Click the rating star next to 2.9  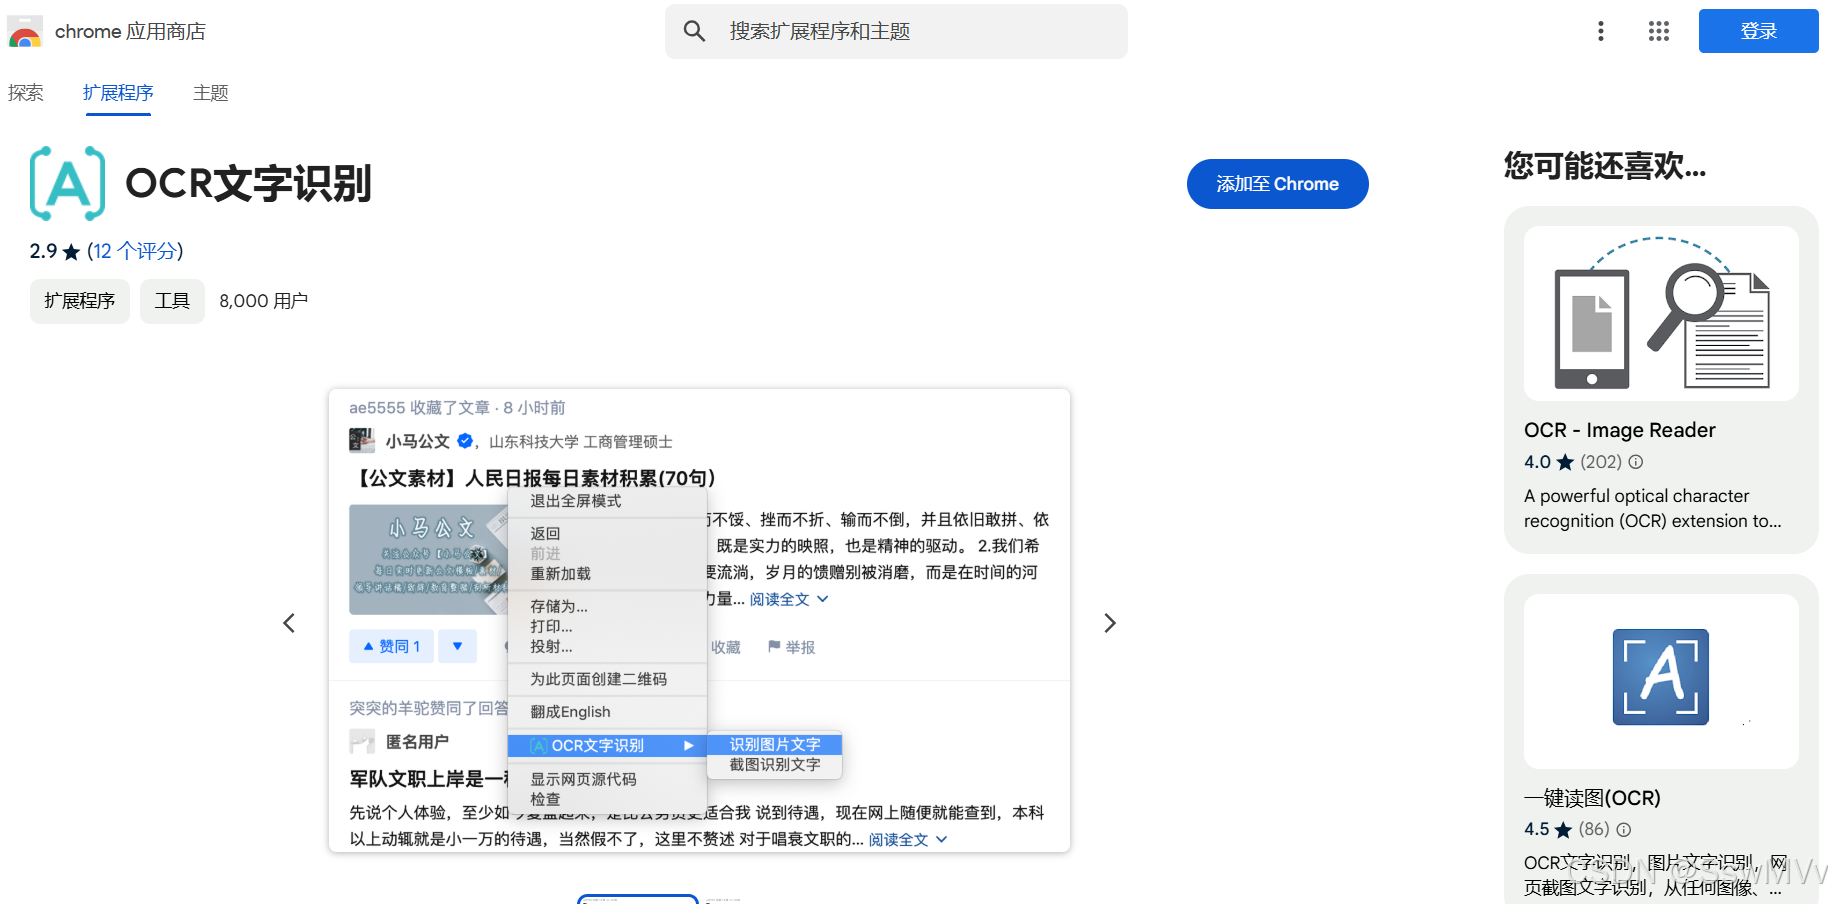point(71,252)
